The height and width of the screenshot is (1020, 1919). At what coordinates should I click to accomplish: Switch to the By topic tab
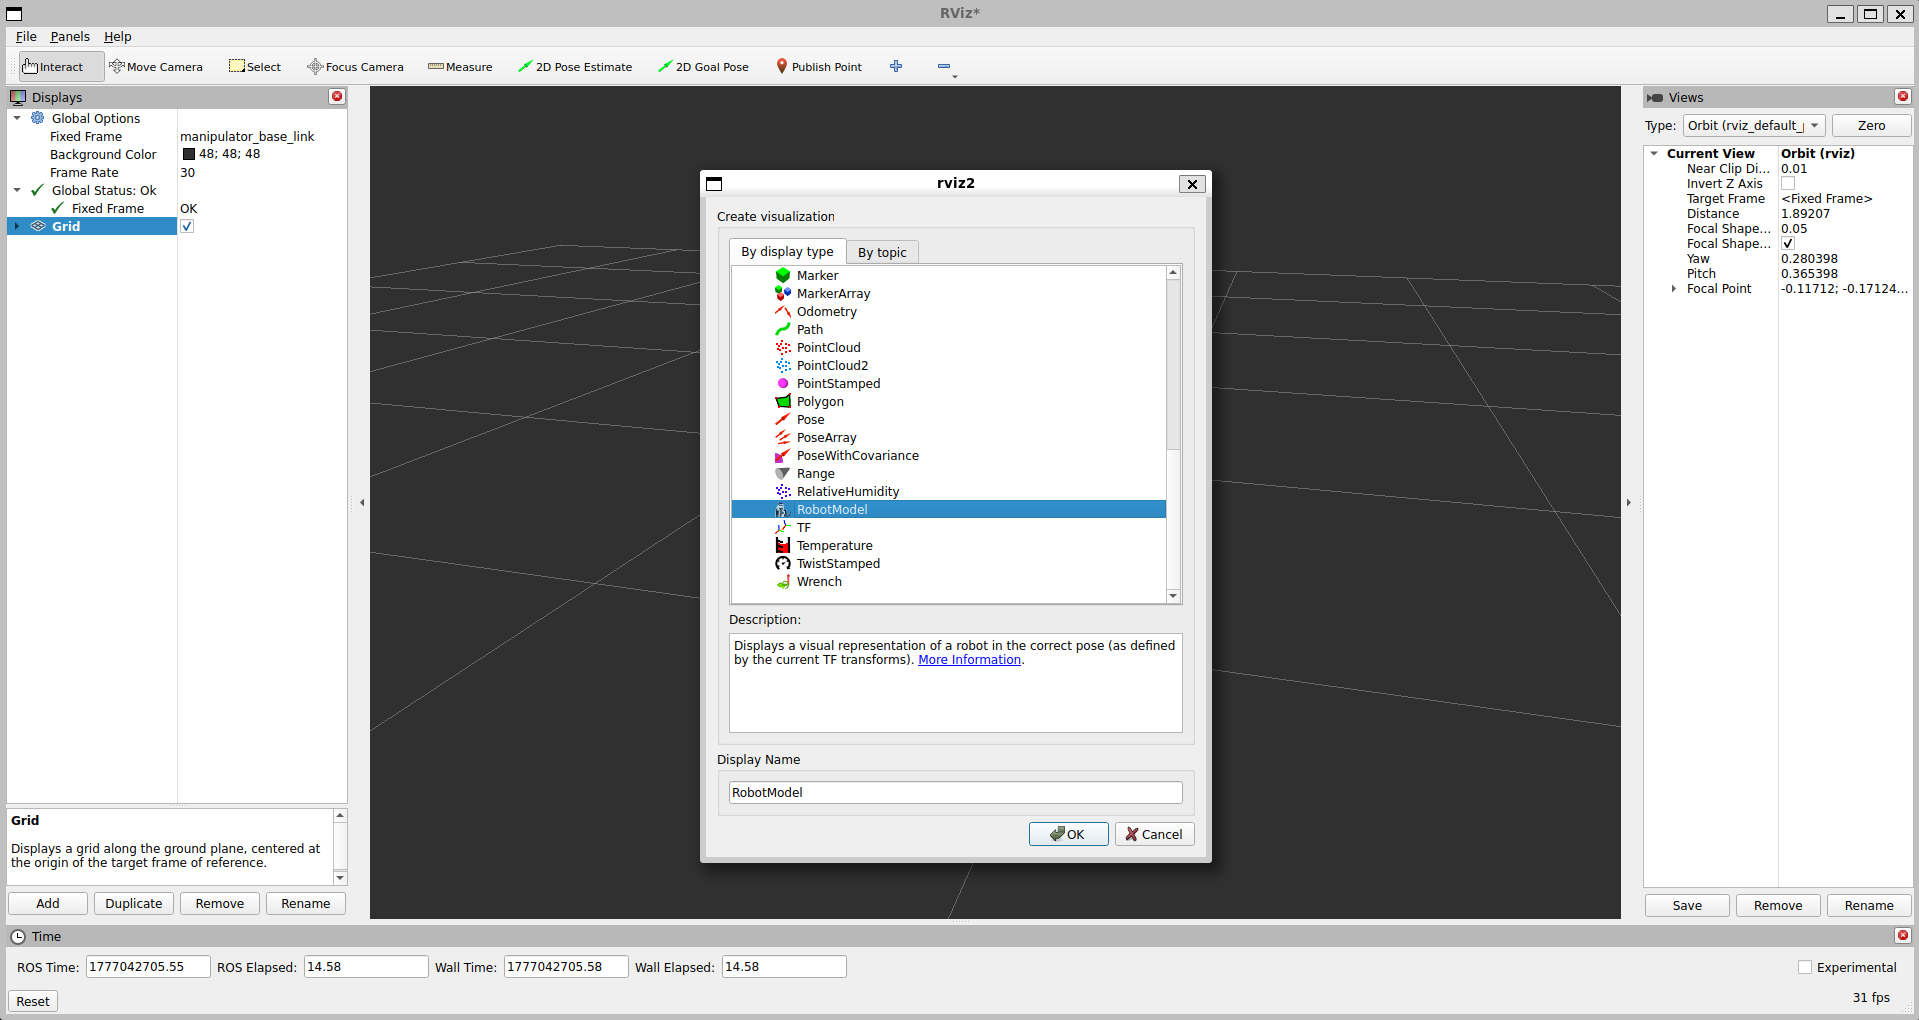882,252
